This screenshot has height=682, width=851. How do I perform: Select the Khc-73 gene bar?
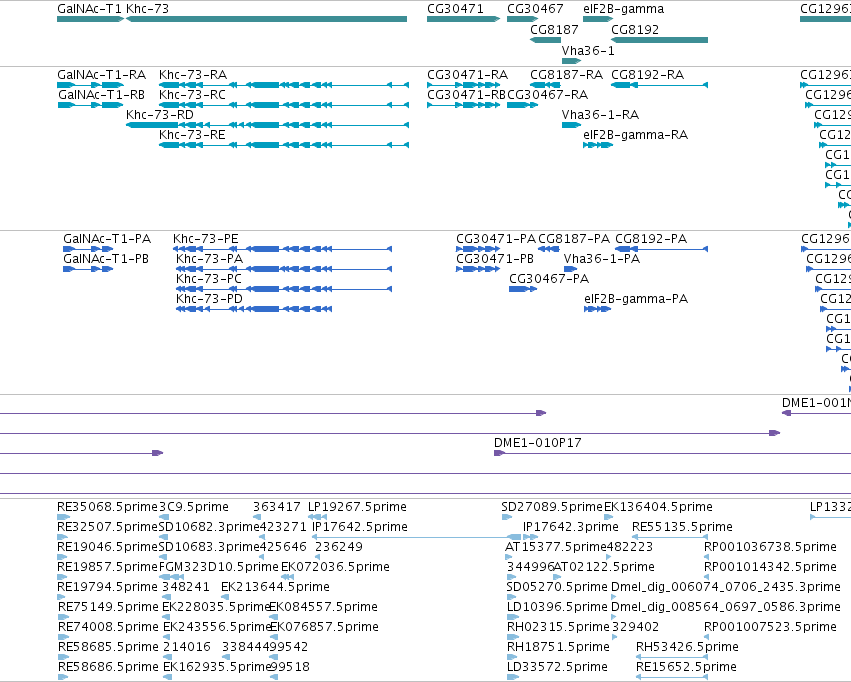click(266, 19)
